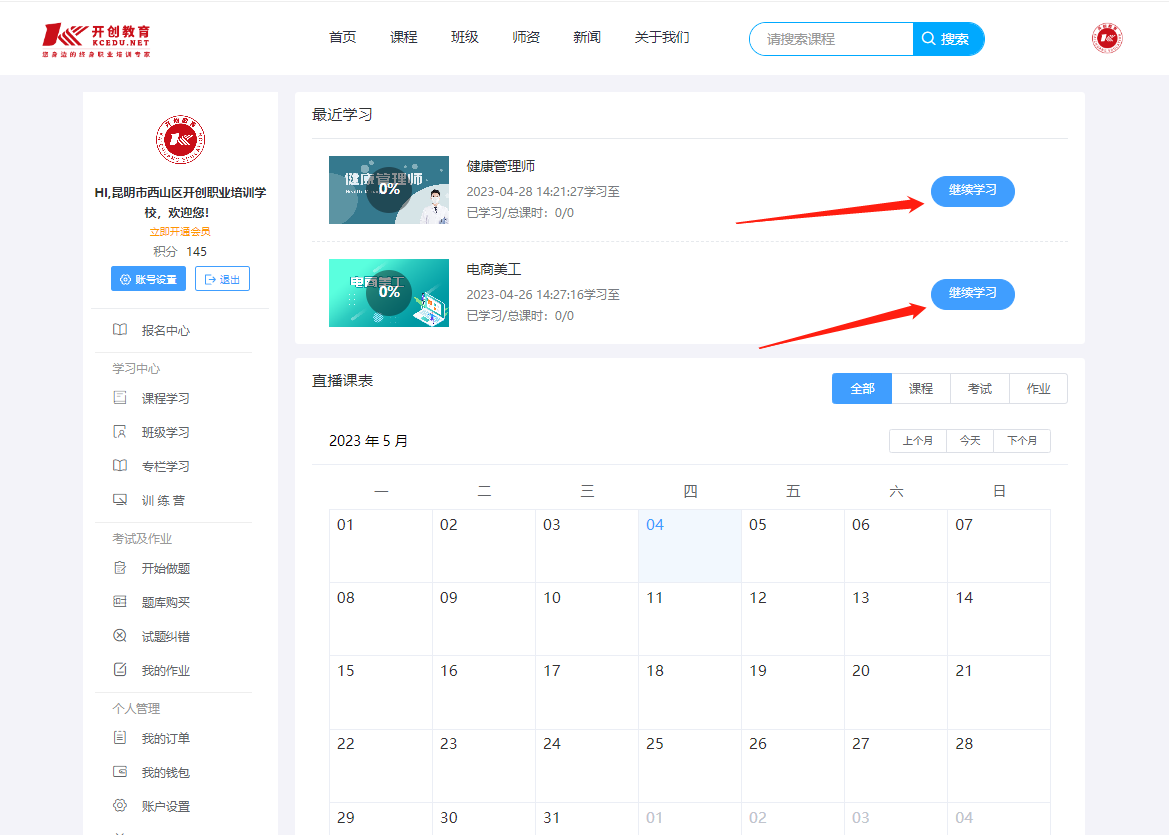Open the user avatar in the top right header
The image size is (1169, 835).
[x=1107, y=38]
